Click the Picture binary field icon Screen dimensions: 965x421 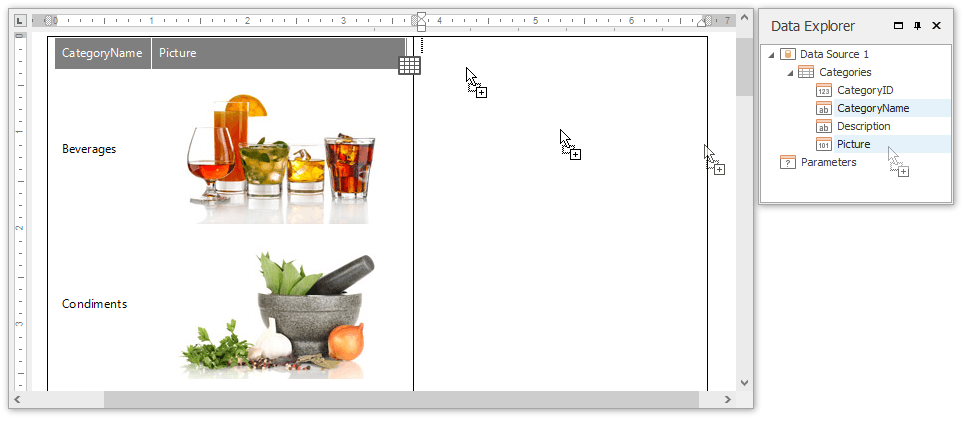(823, 144)
